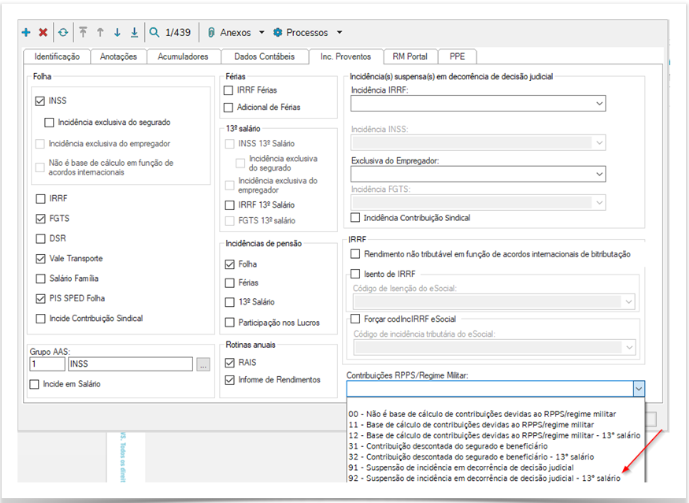The width and height of the screenshot is (689, 503).
Task: Check Incide Contribuição Sindical under Folha
Action: click(40, 318)
